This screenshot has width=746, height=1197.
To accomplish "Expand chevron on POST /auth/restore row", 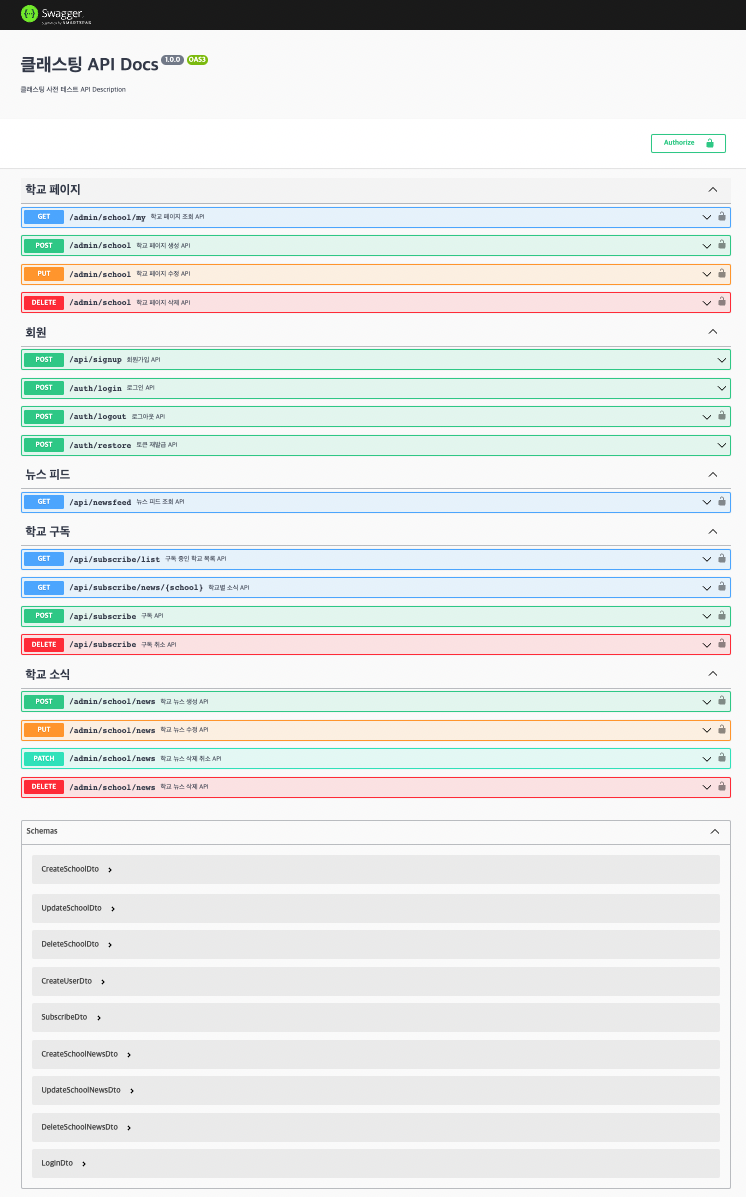I will [x=722, y=445].
